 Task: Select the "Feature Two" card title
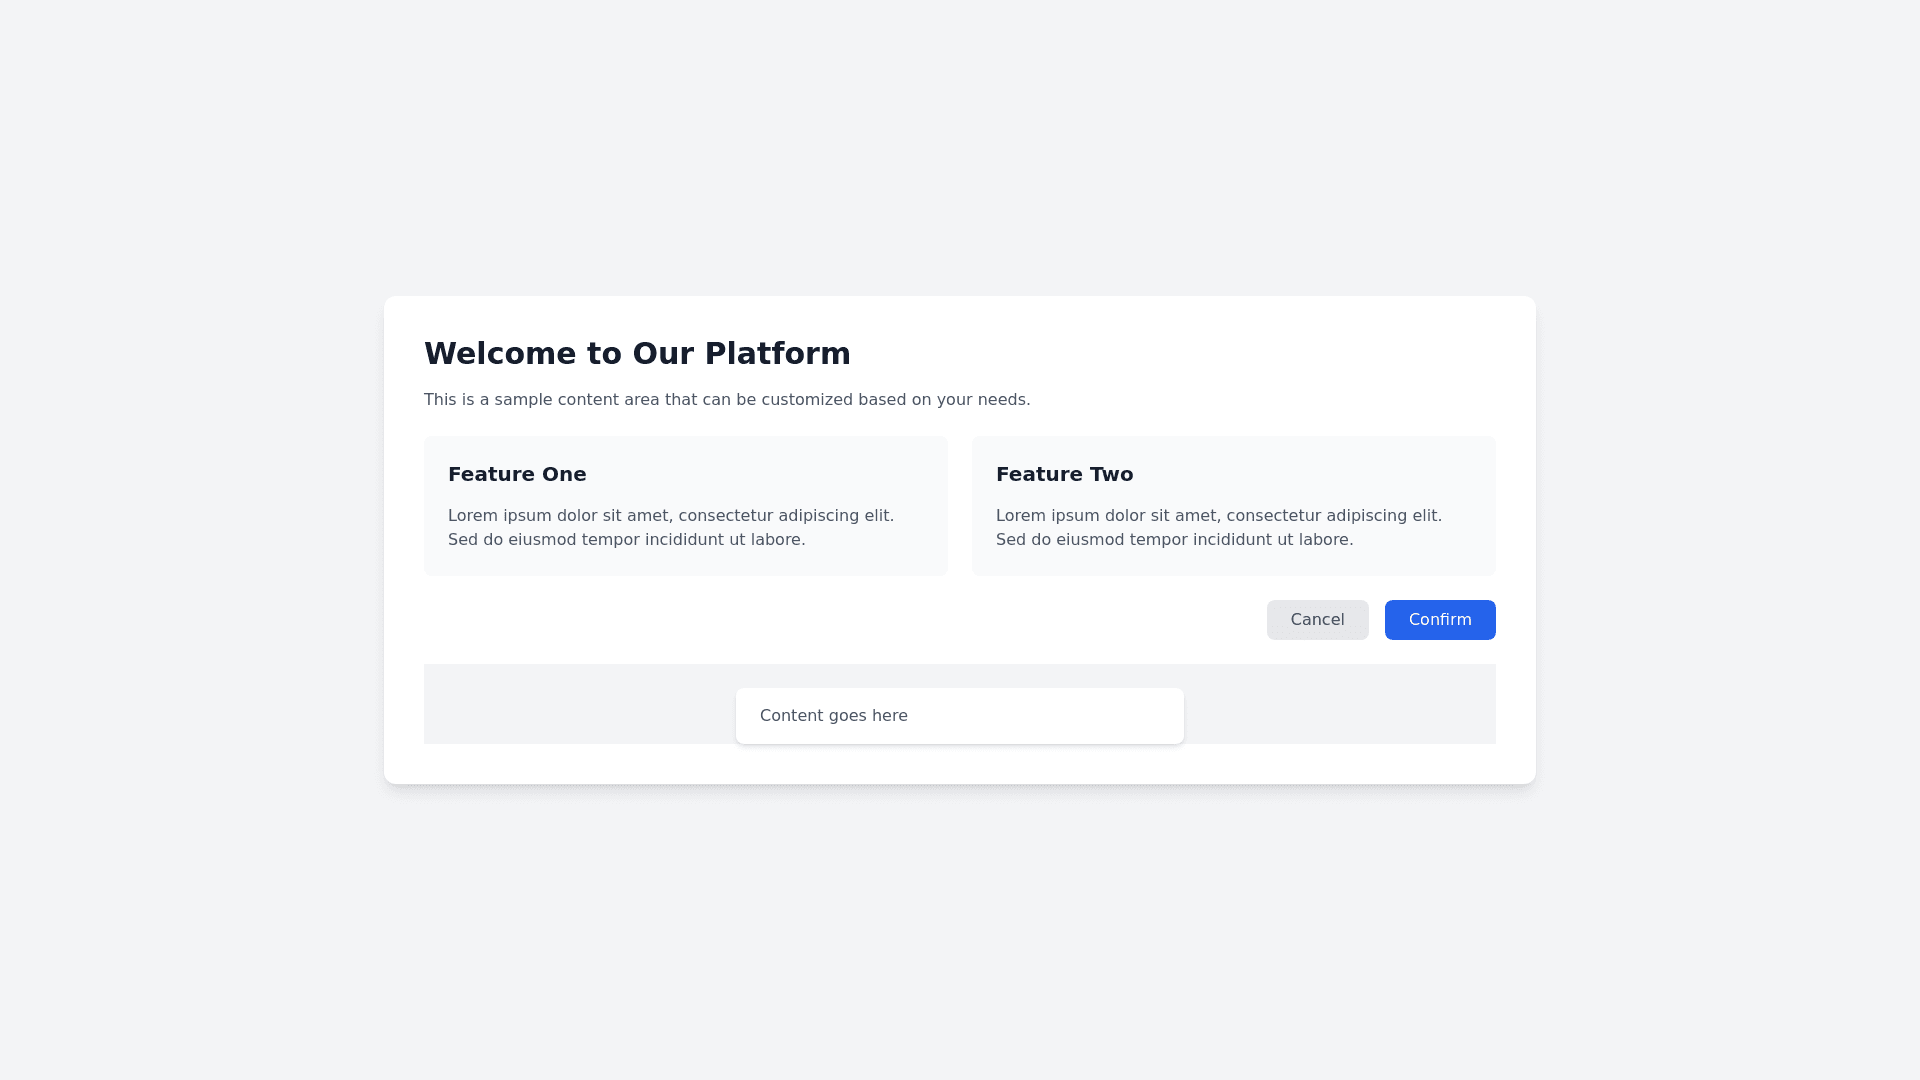click(x=1064, y=475)
